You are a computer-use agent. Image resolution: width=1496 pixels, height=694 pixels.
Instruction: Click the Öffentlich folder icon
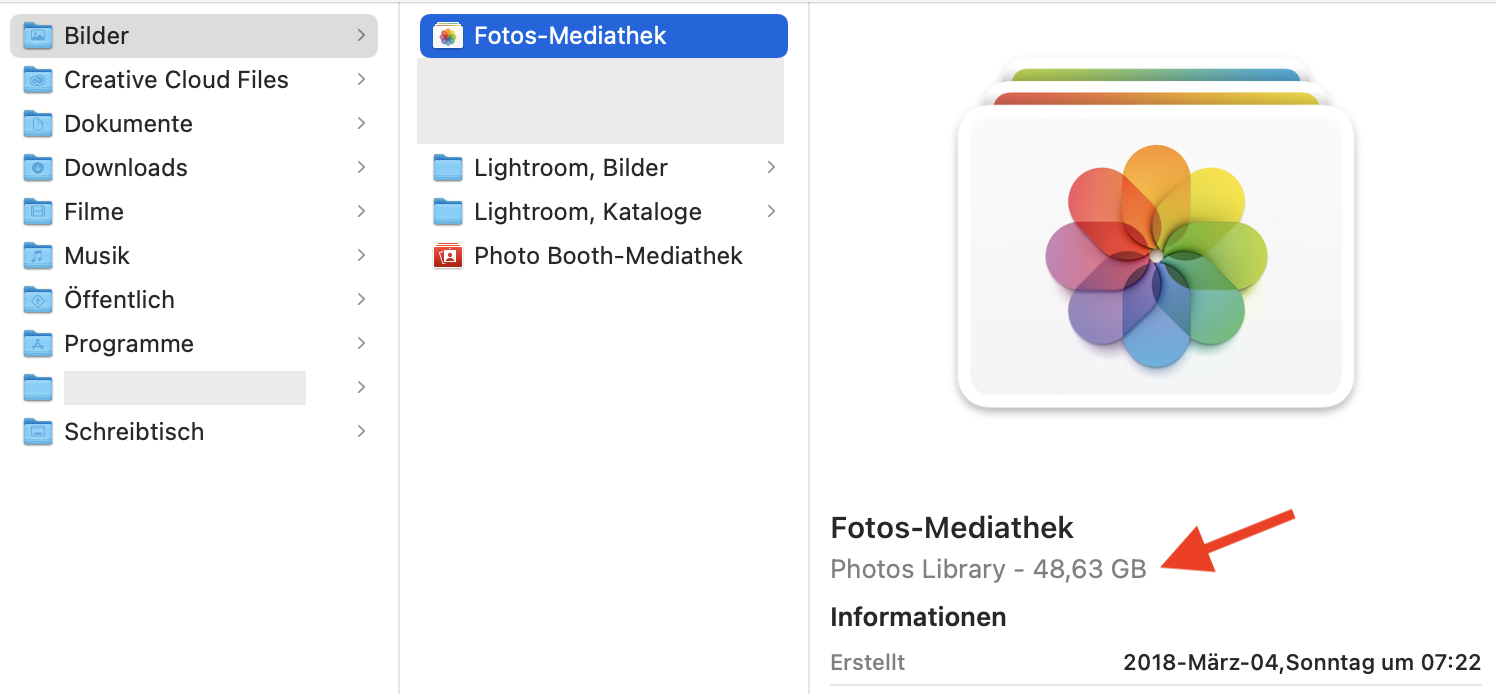click(x=38, y=300)
